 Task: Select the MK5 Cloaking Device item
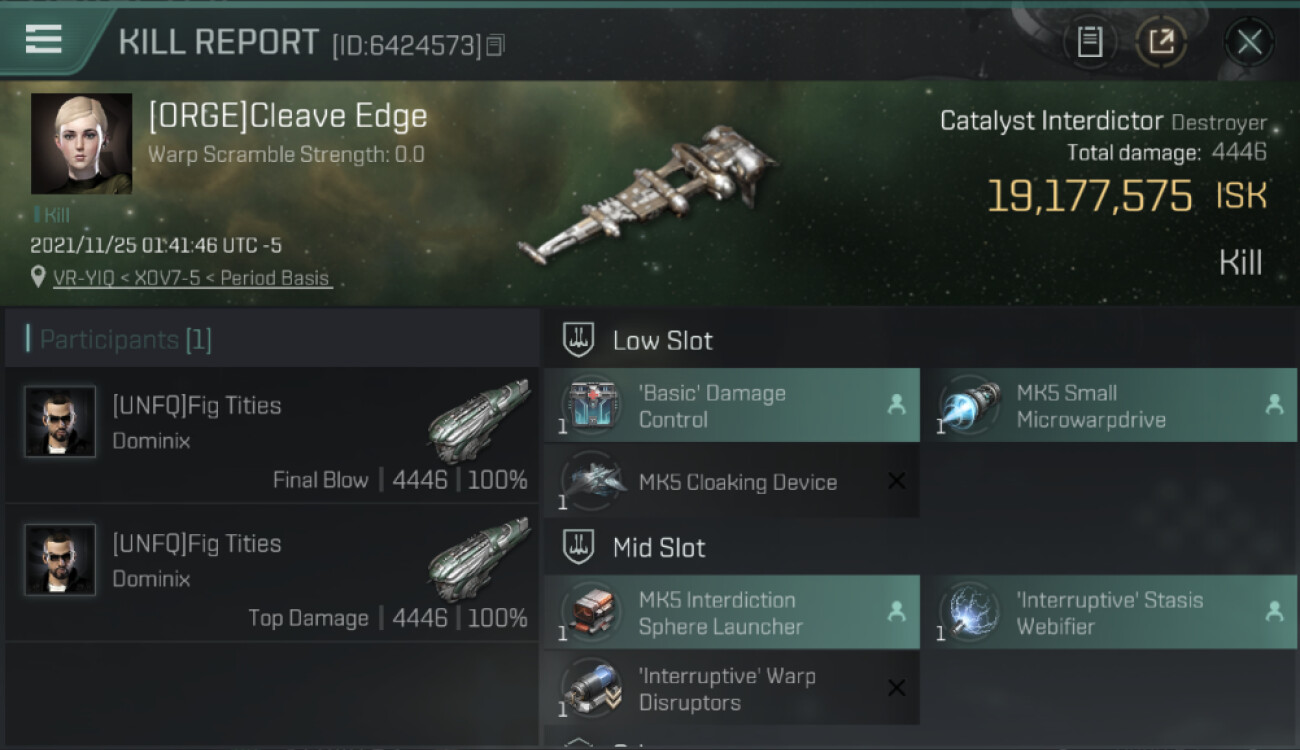pos(731,482)
